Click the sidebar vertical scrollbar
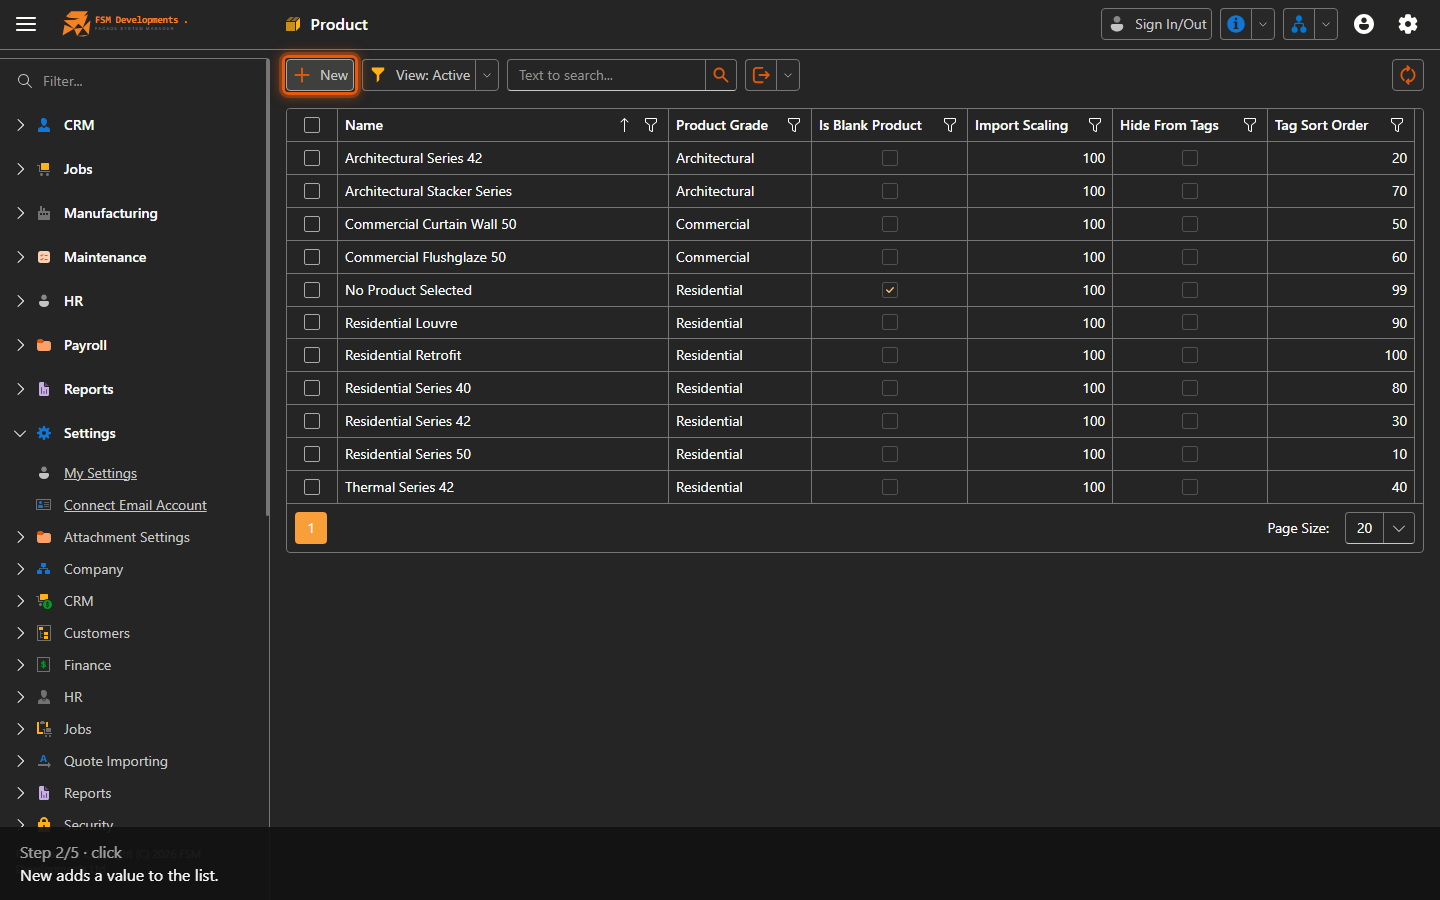This screenshot has height=900, width=1440. [267, 288]
